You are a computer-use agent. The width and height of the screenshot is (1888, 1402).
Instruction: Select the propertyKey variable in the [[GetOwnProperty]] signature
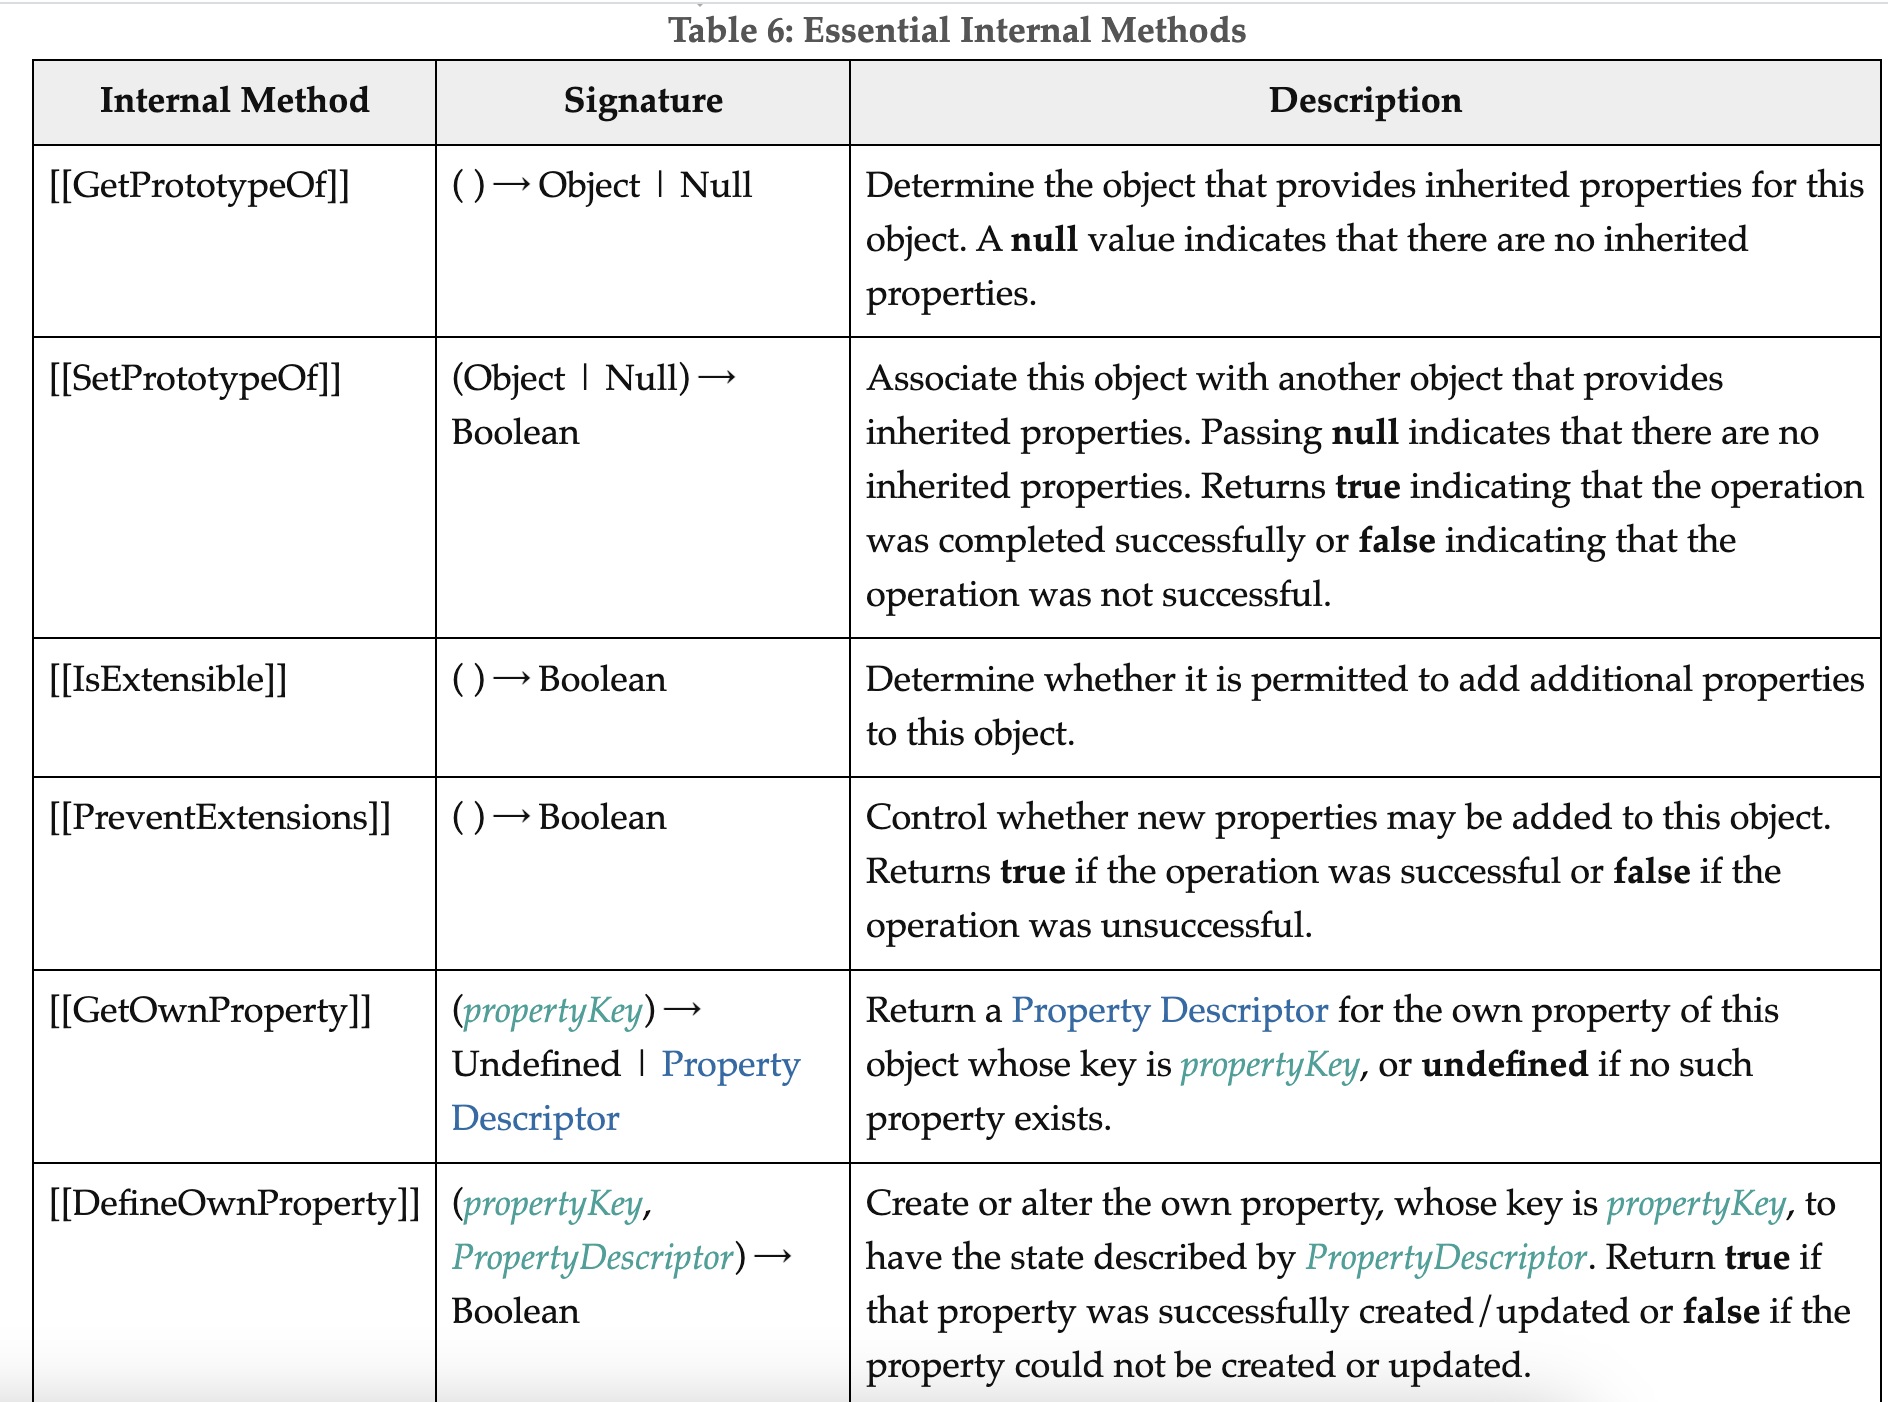click(x=553, y=1011)
